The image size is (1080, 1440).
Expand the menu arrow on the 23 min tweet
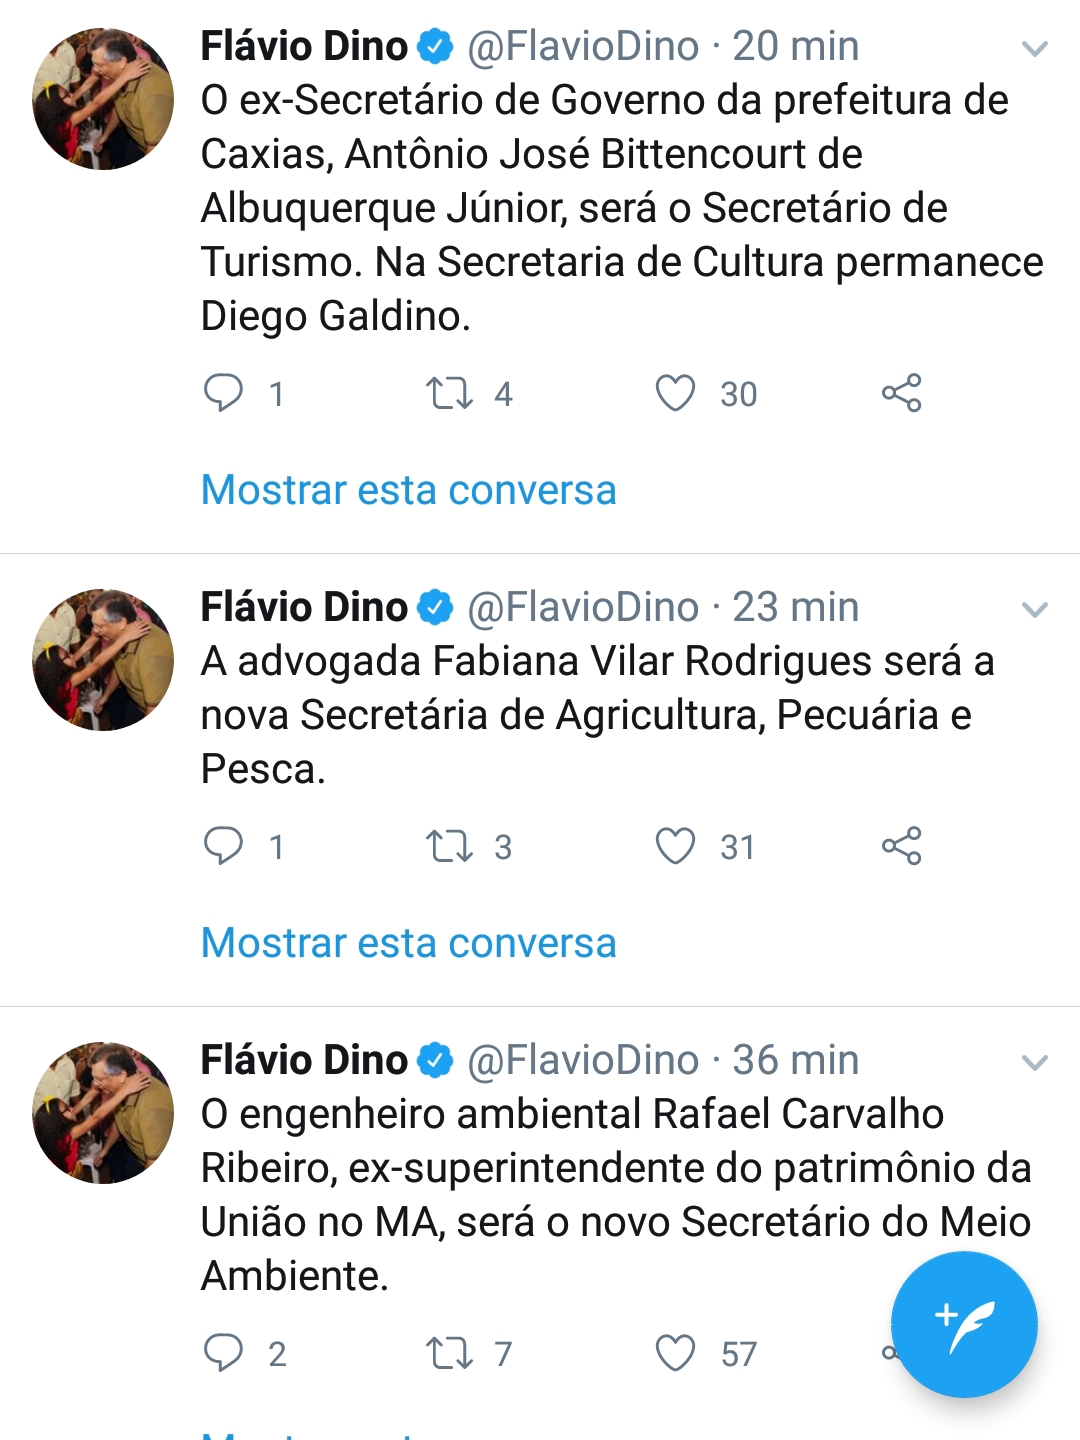click(x=1035, y=609)
